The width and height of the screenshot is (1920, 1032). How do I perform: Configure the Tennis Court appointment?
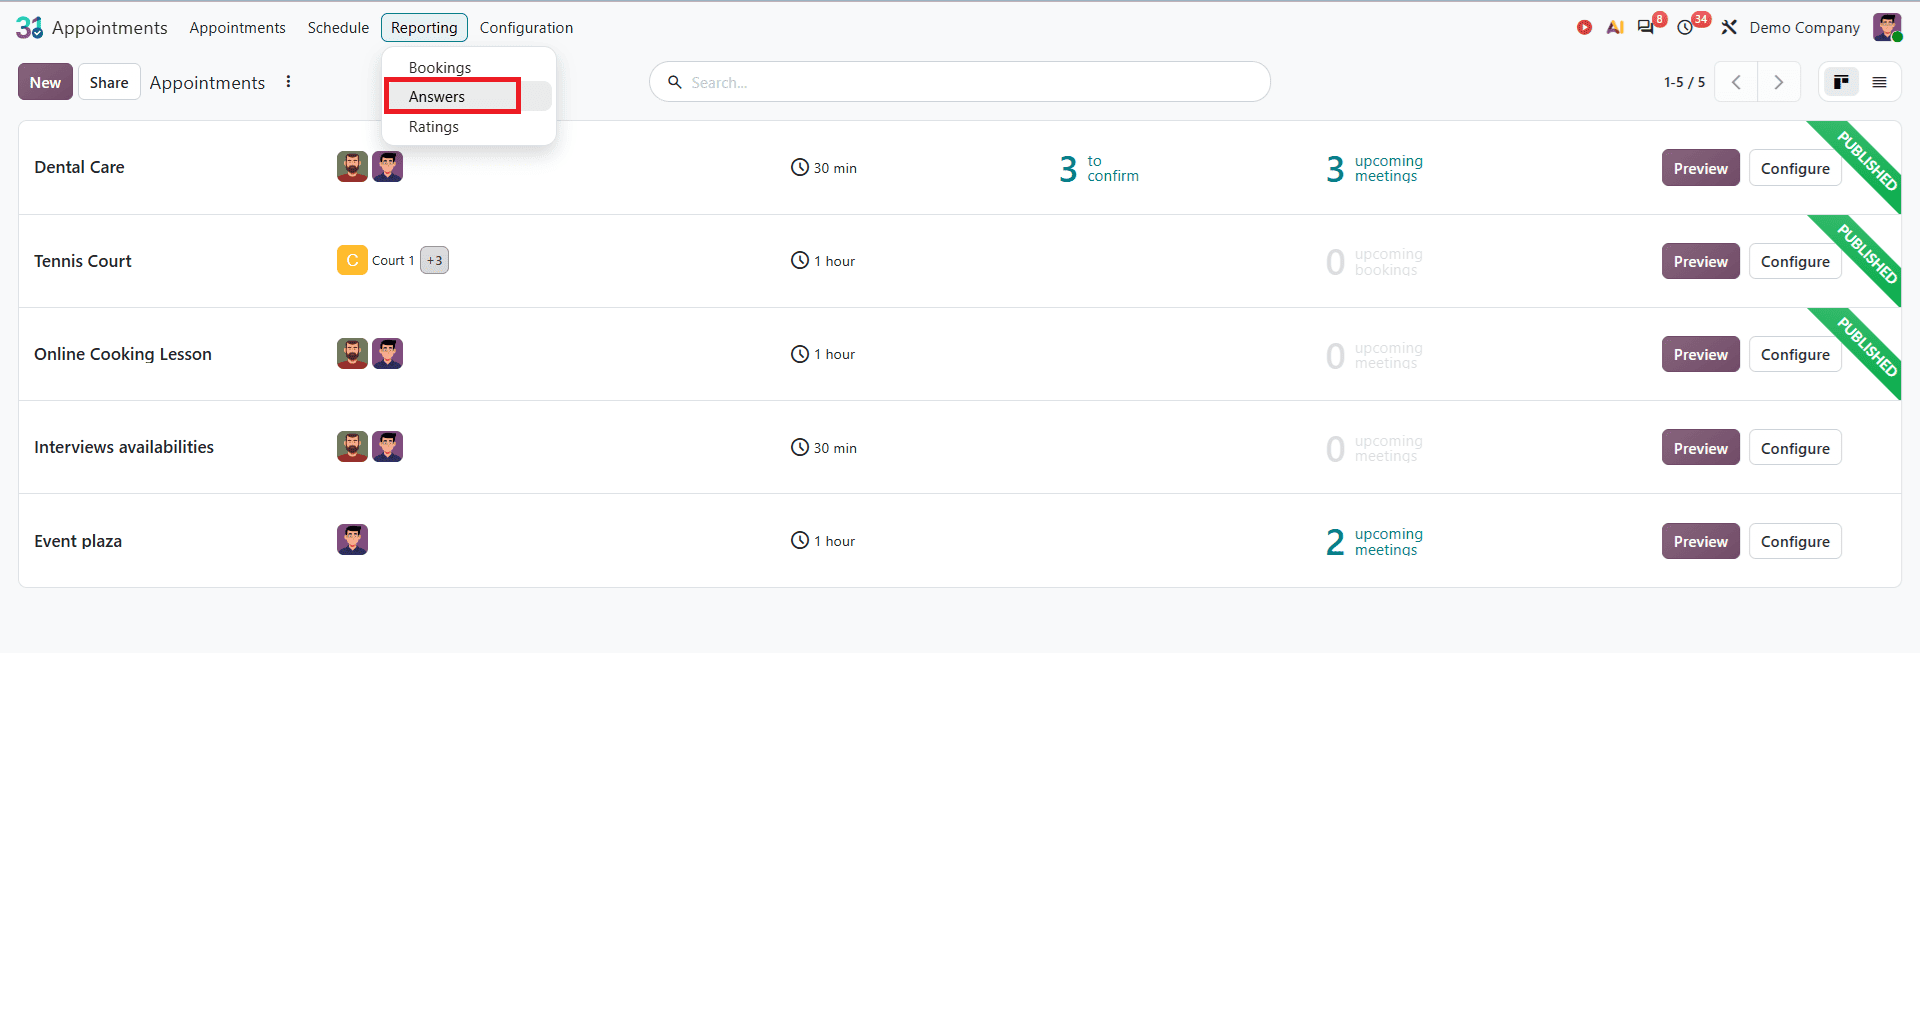(x=1795, y=261)
